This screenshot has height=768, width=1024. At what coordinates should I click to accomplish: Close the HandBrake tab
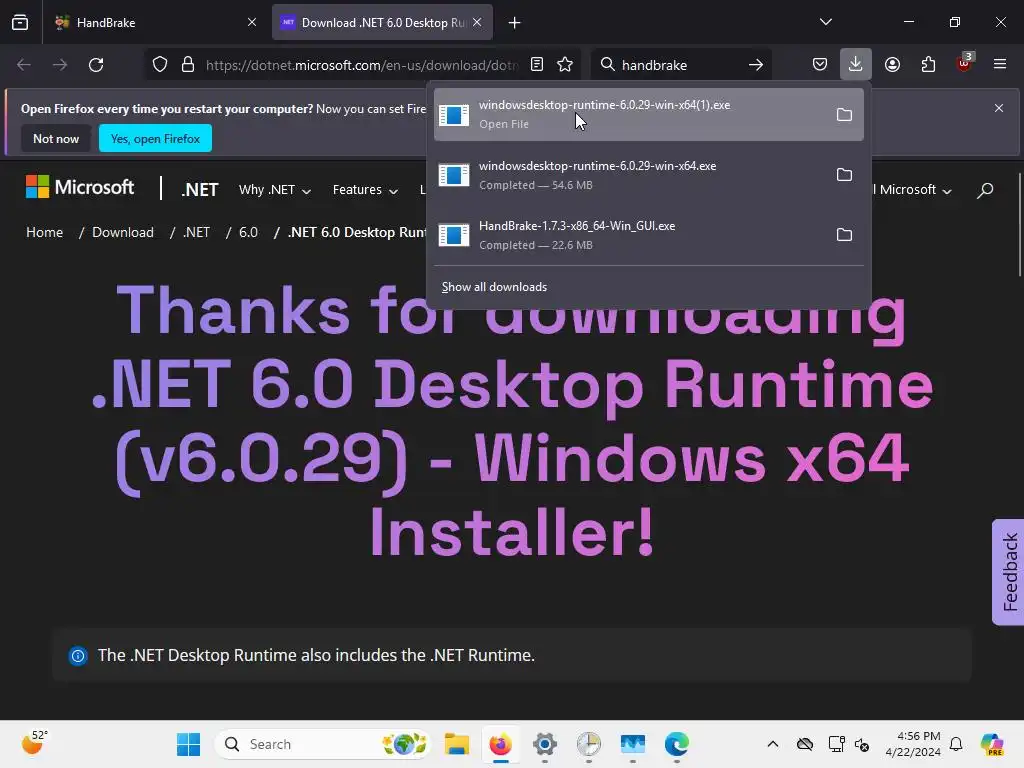point(251,22)
